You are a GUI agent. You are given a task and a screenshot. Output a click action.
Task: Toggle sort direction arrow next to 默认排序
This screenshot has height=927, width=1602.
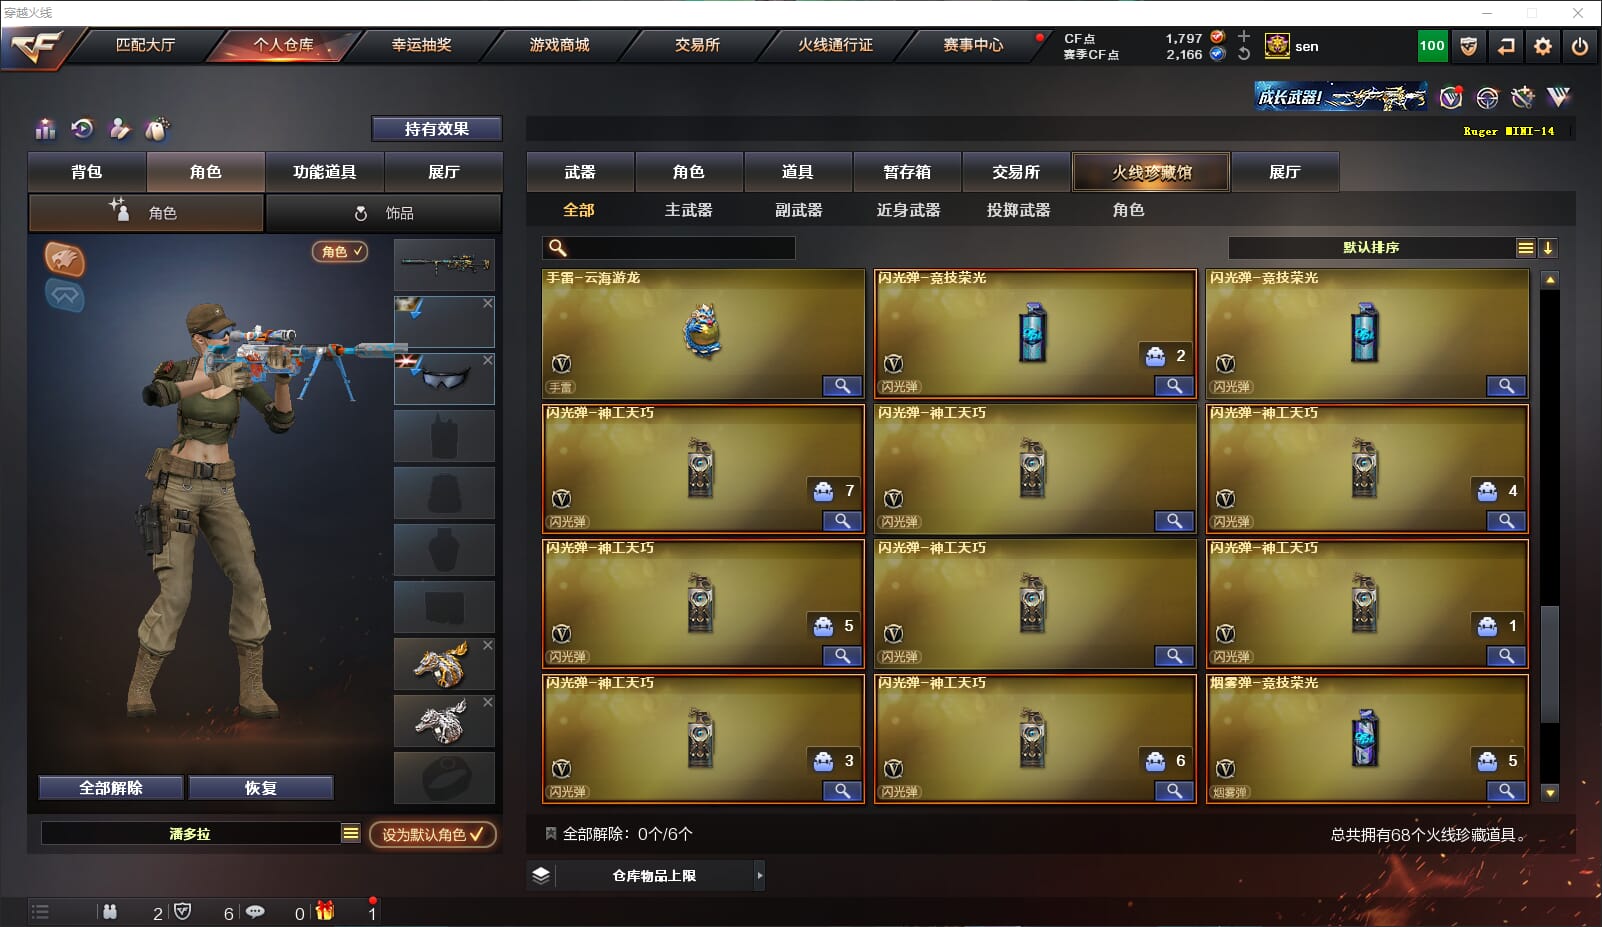tap(1547, 248)
